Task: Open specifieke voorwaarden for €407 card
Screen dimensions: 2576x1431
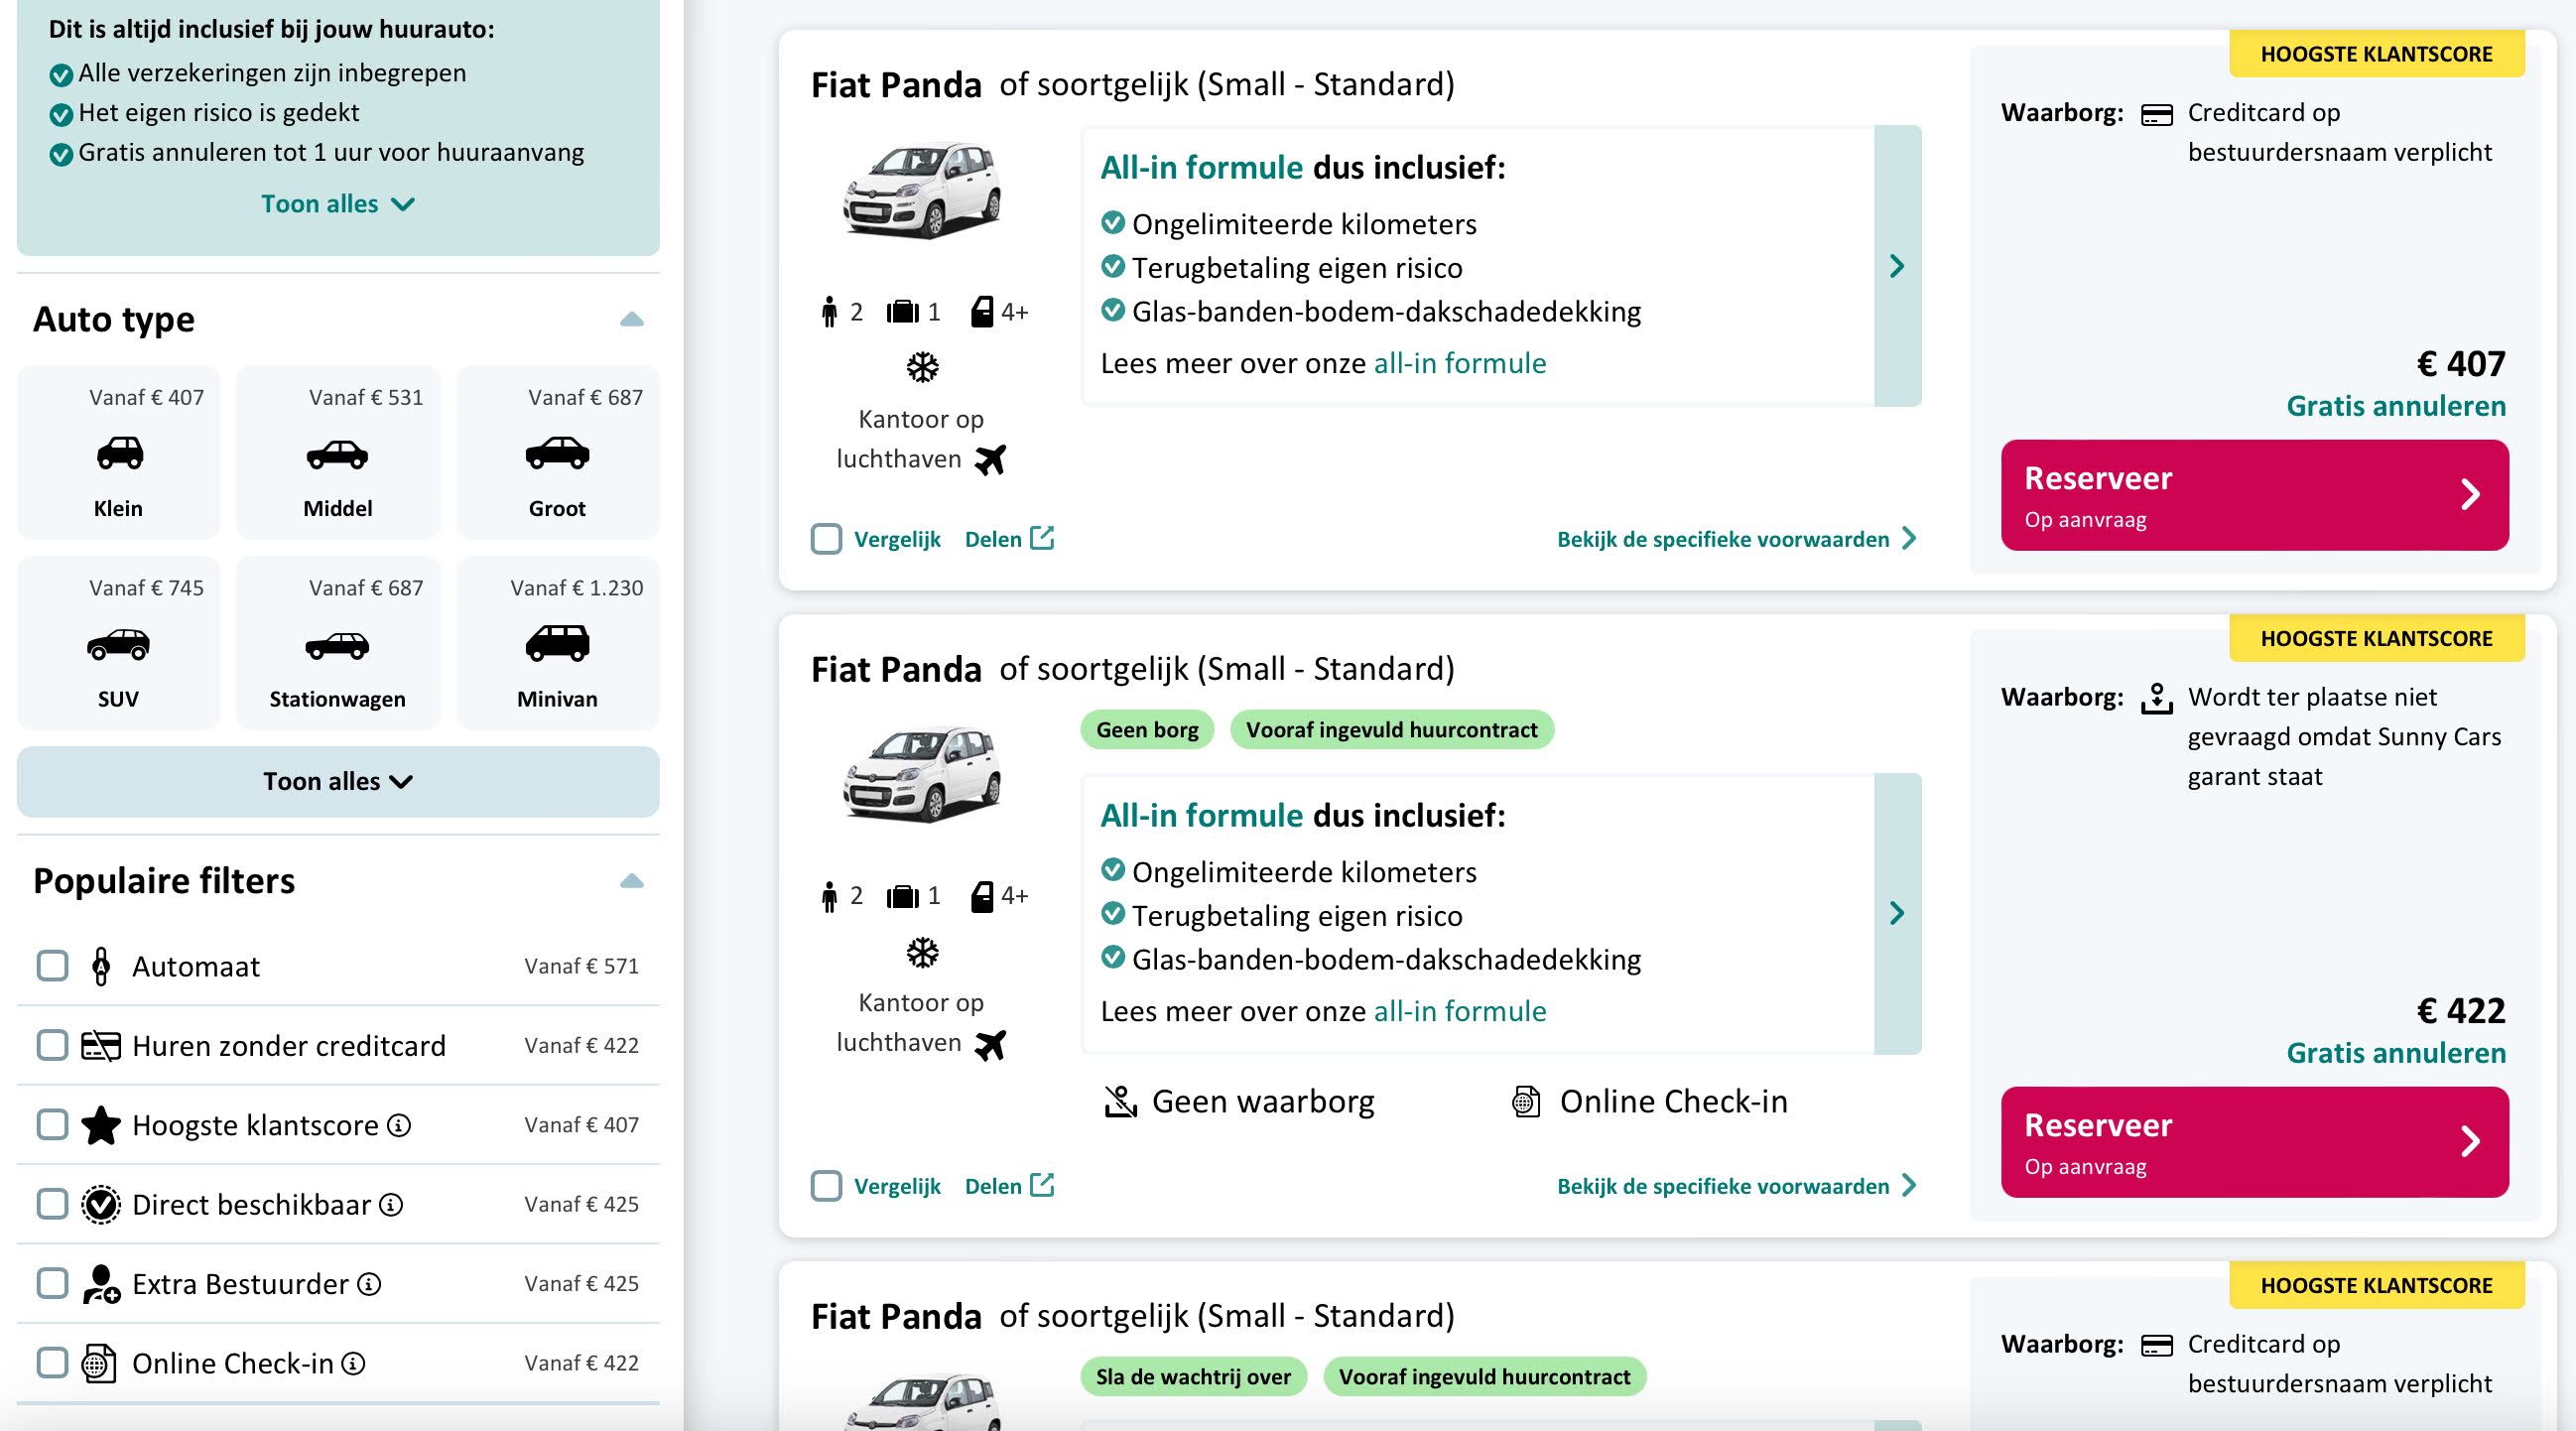Action: (x=1737, y=539)
